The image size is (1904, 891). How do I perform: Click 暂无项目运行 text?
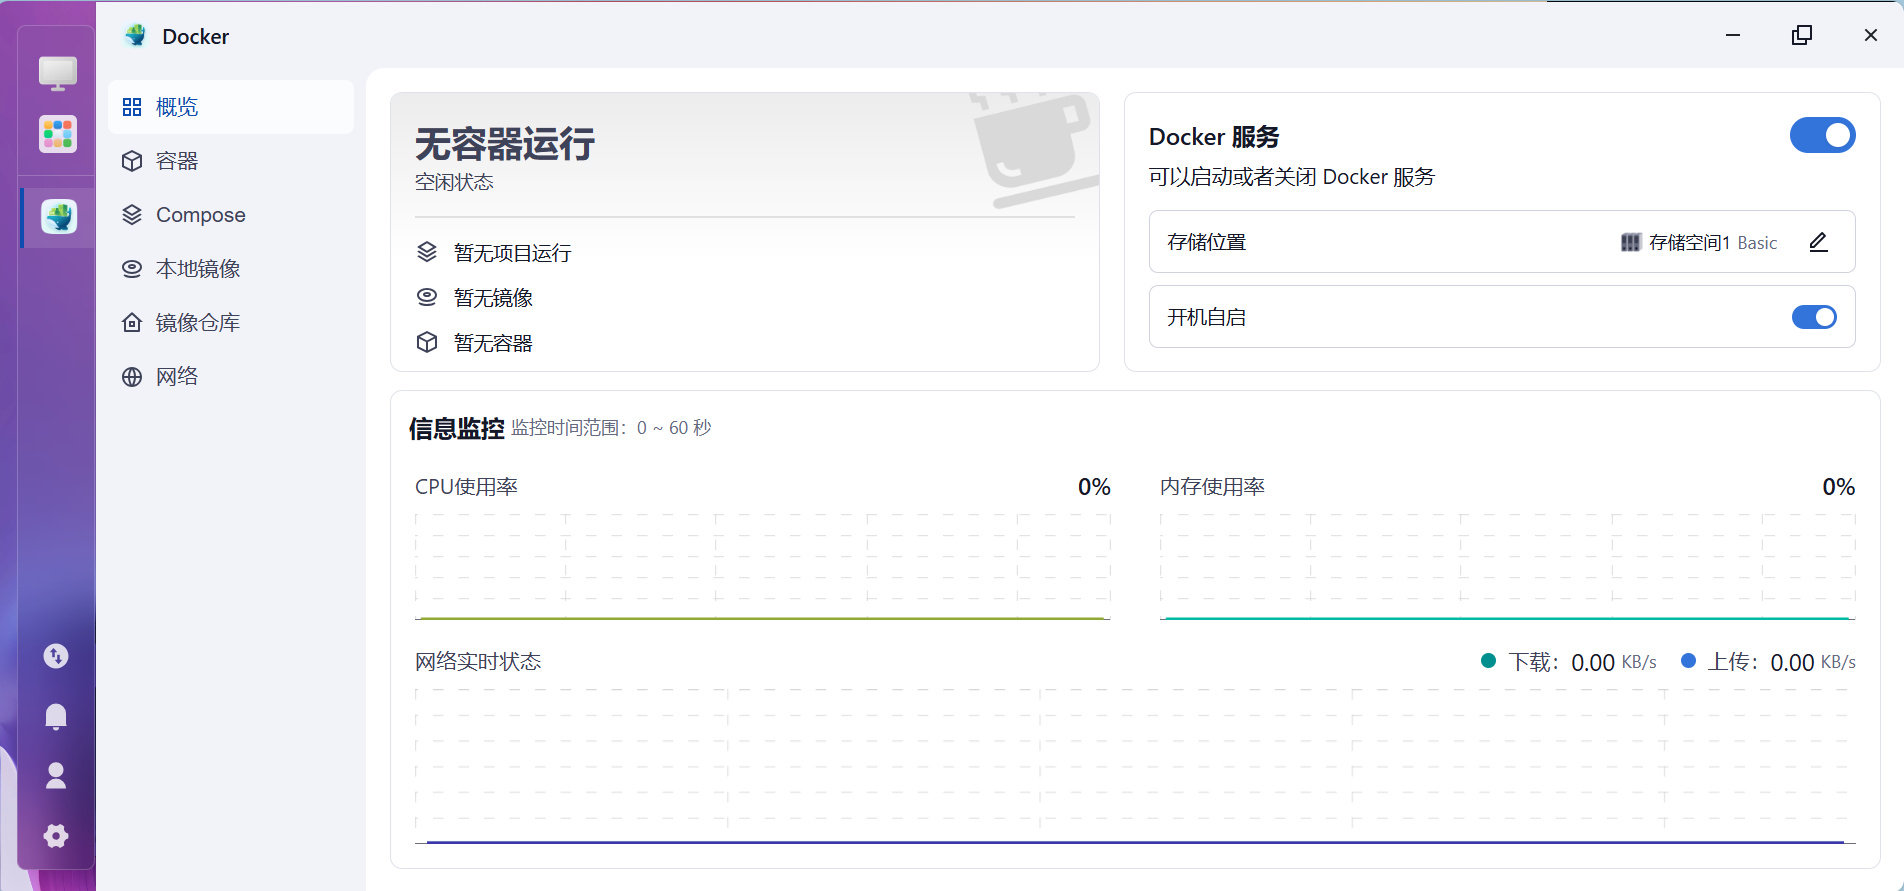[512, 253]
